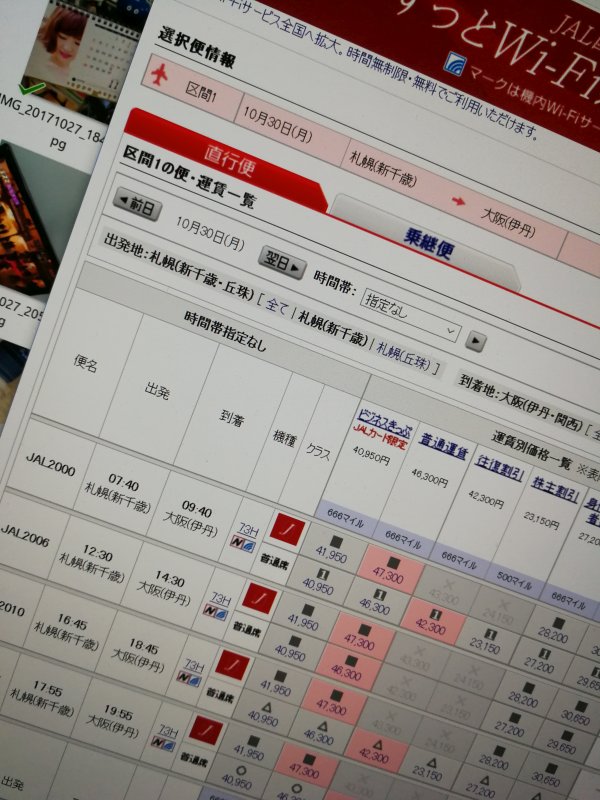Select JAL2006 J class 47,300 fare
Image resolution: width=600 pixels, height=800 pixels.
coord(361,638)
